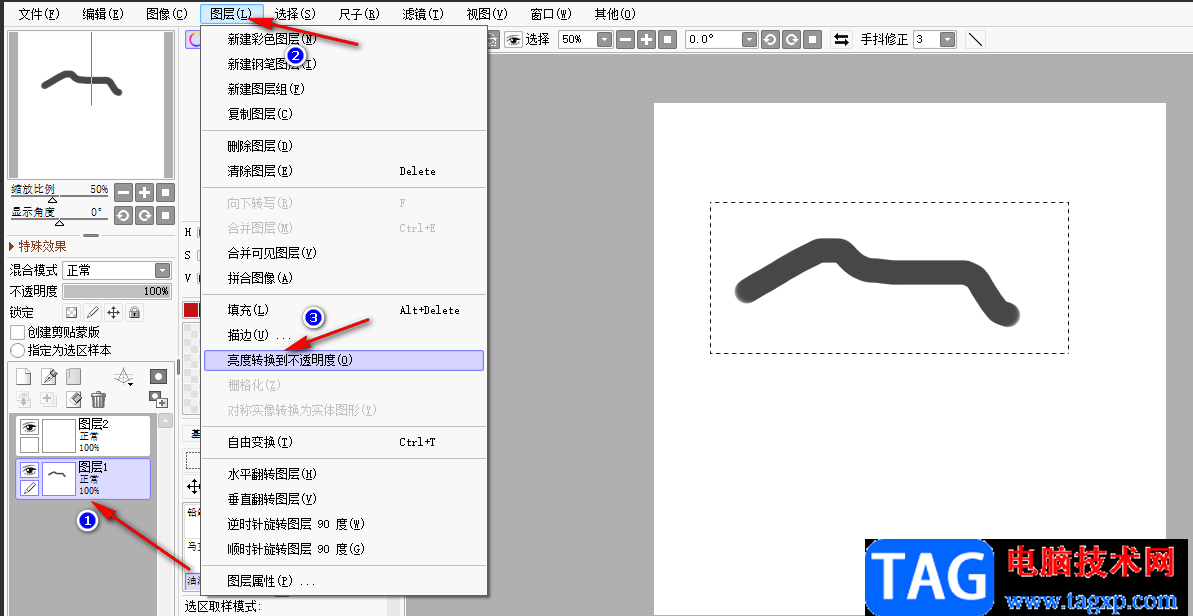Choose 自由变换 from layer menu

click(x=344, y=442)
